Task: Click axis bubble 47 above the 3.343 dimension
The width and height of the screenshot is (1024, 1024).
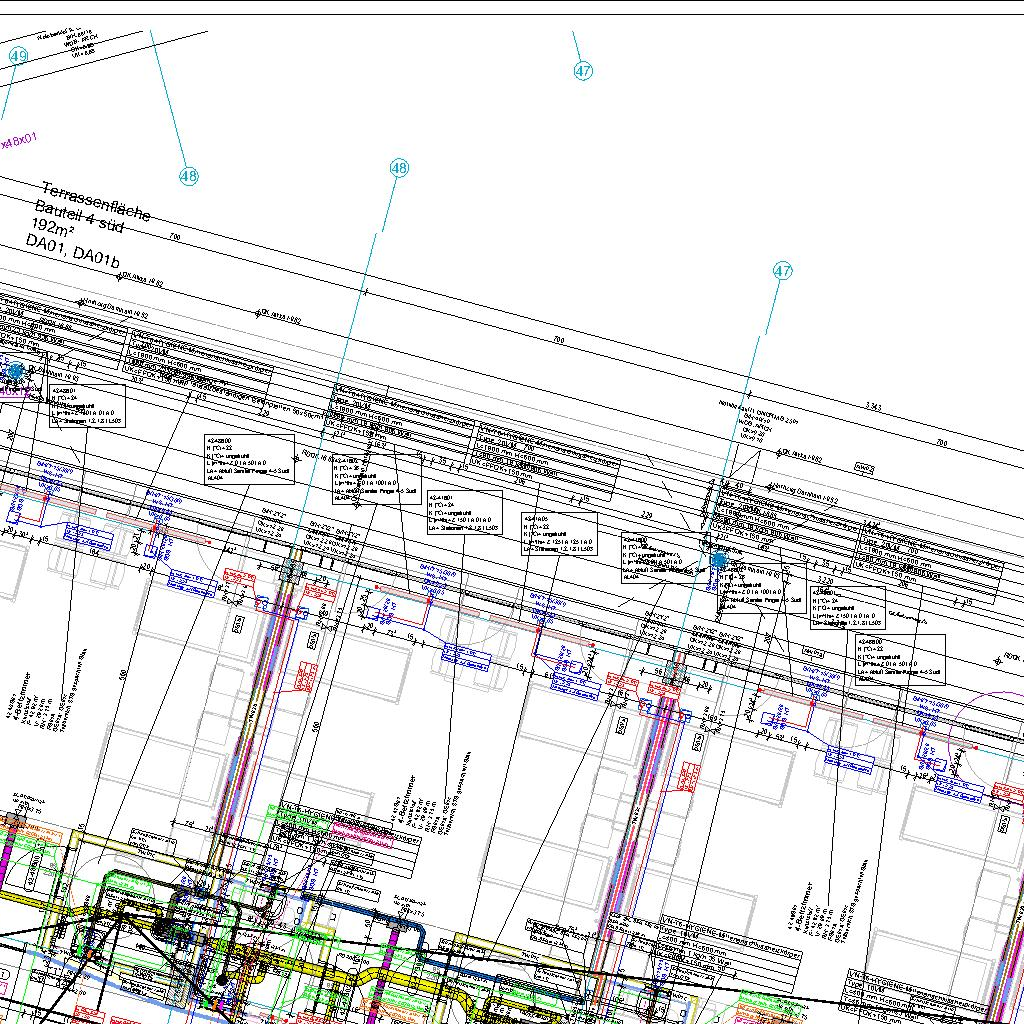Action: point(783,271)
